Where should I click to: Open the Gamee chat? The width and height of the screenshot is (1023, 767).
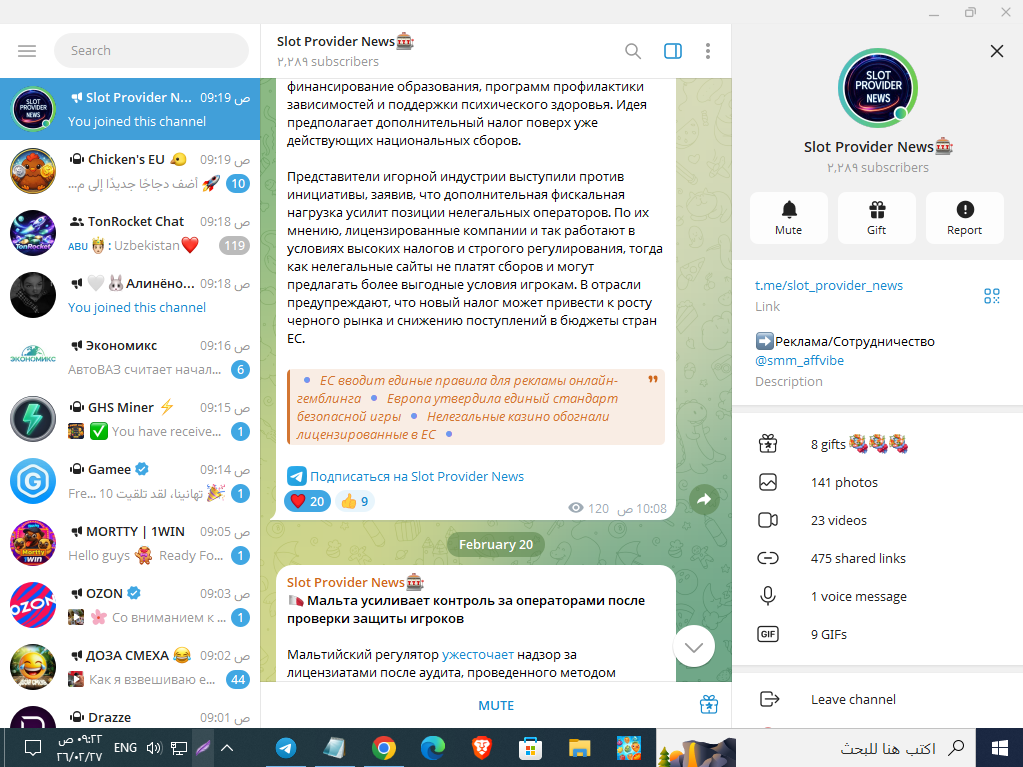click(130, 481)
